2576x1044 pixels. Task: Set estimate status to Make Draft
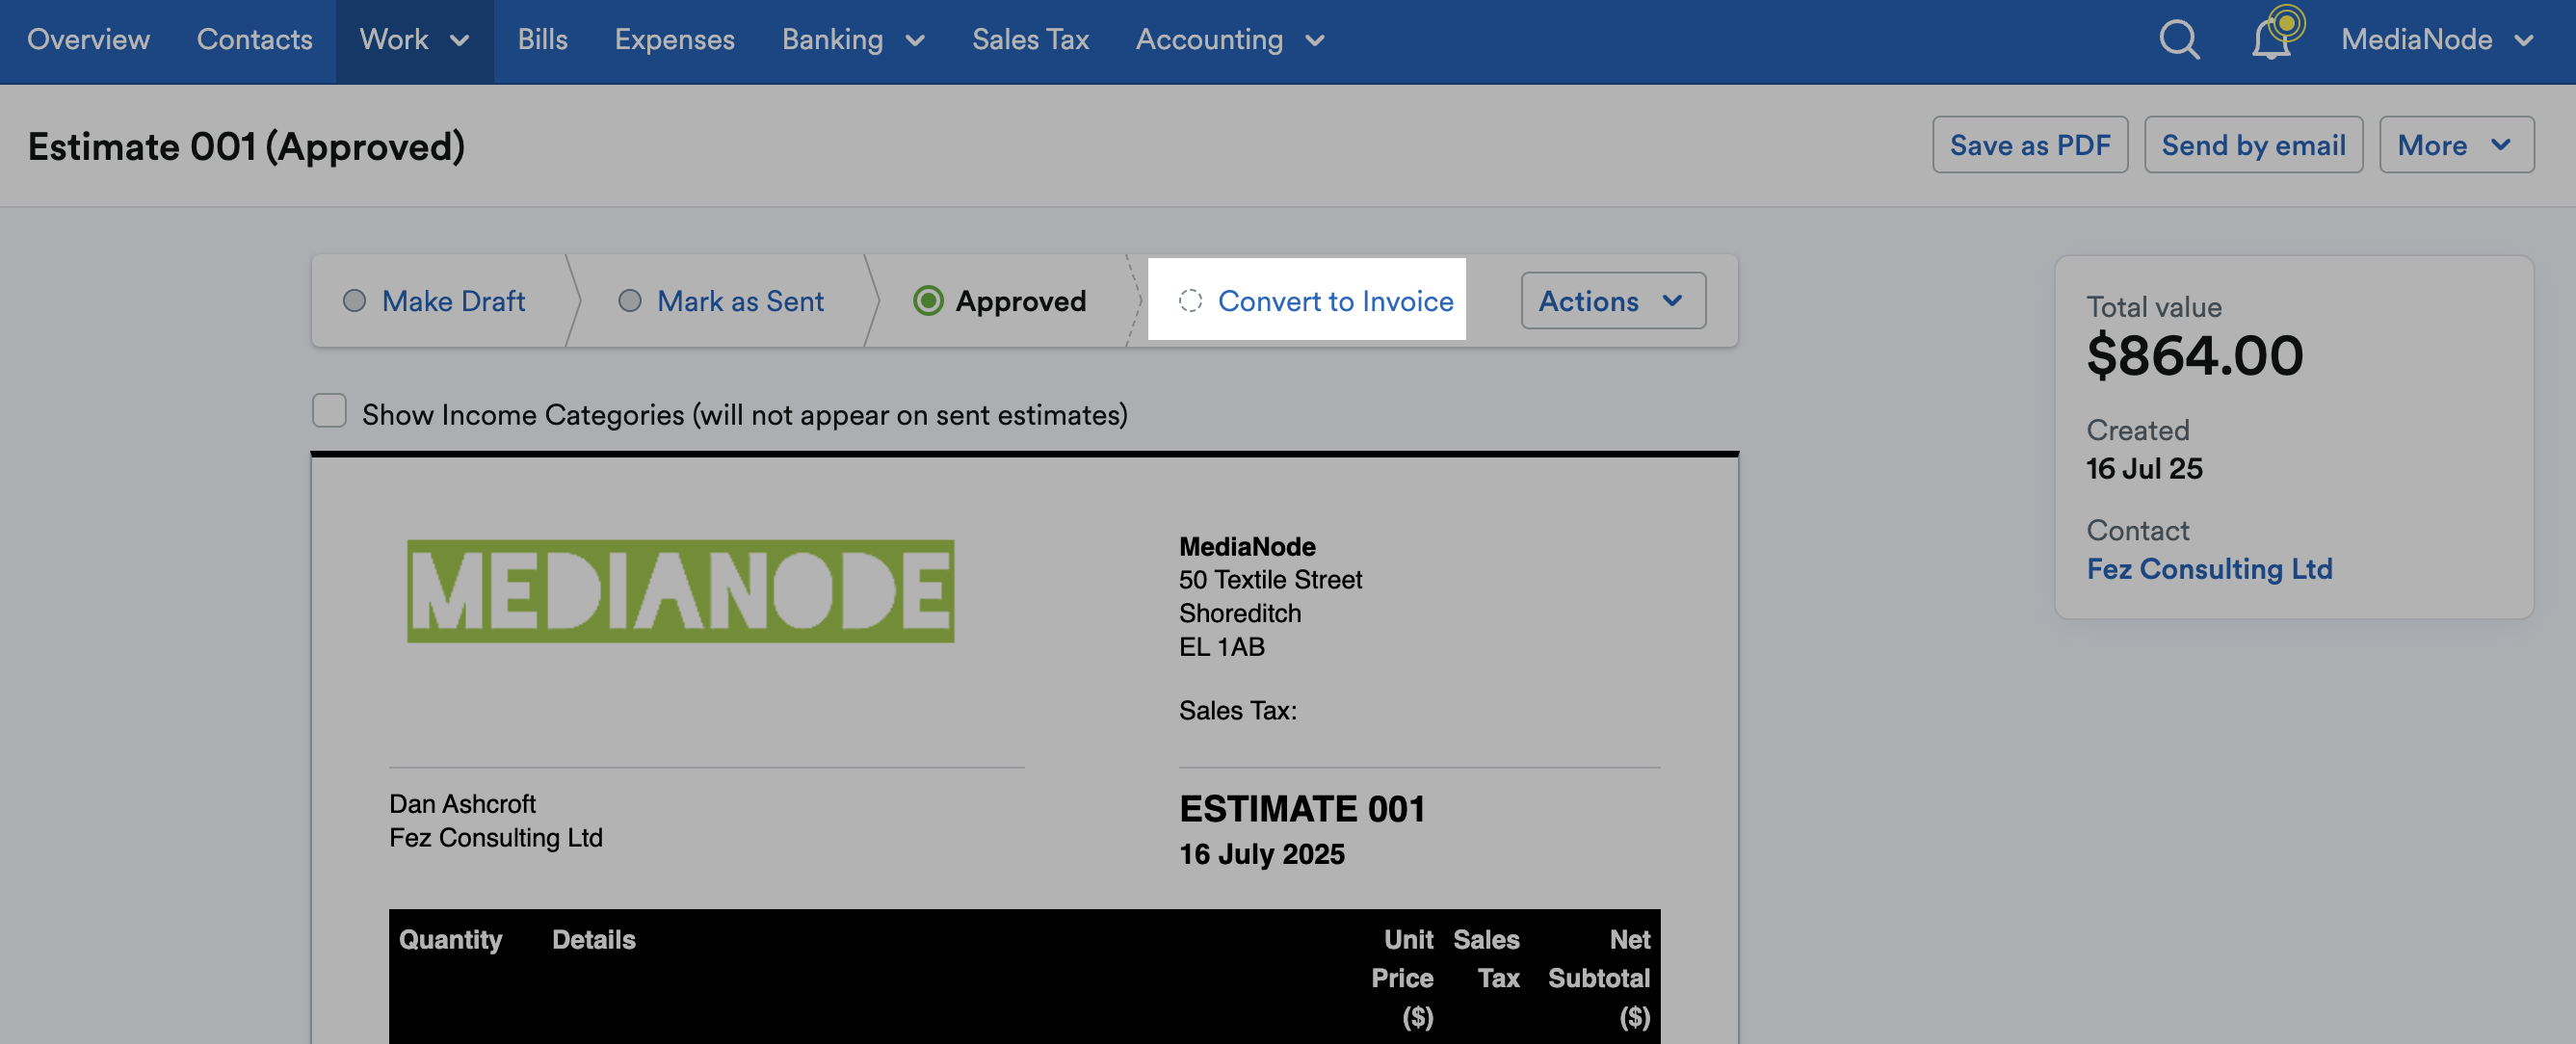(x=435, y=301)
